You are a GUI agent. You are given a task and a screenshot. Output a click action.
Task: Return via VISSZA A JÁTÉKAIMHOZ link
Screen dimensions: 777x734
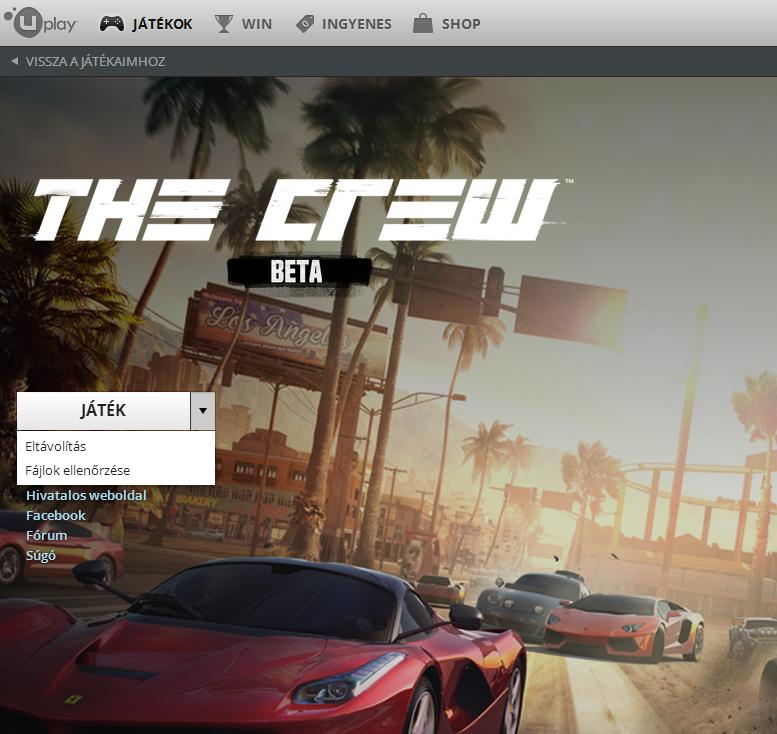click(x=95, y=61)
